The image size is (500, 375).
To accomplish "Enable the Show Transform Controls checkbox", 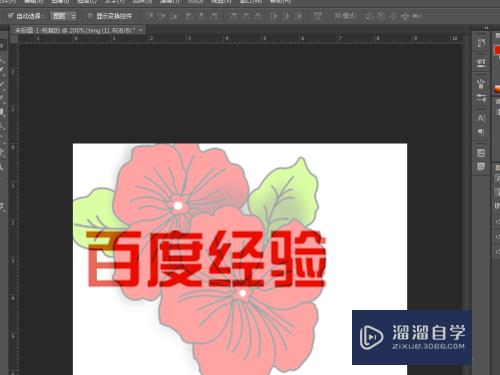I will tap(90, 16).
